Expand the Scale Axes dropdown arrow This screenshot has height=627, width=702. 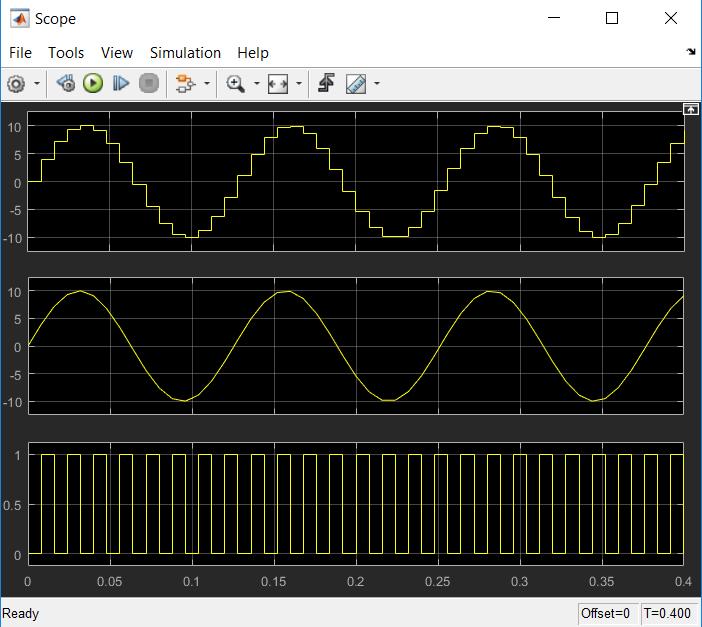coord(299,83)
